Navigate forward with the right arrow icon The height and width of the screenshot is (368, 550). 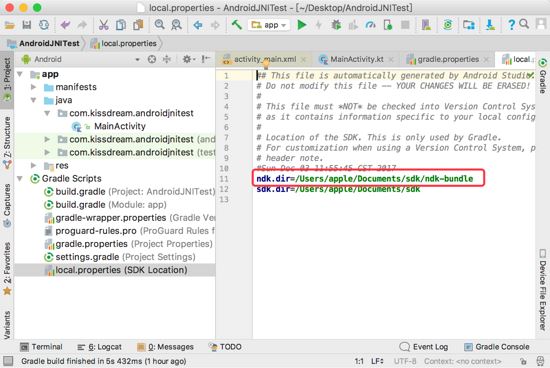215,25
